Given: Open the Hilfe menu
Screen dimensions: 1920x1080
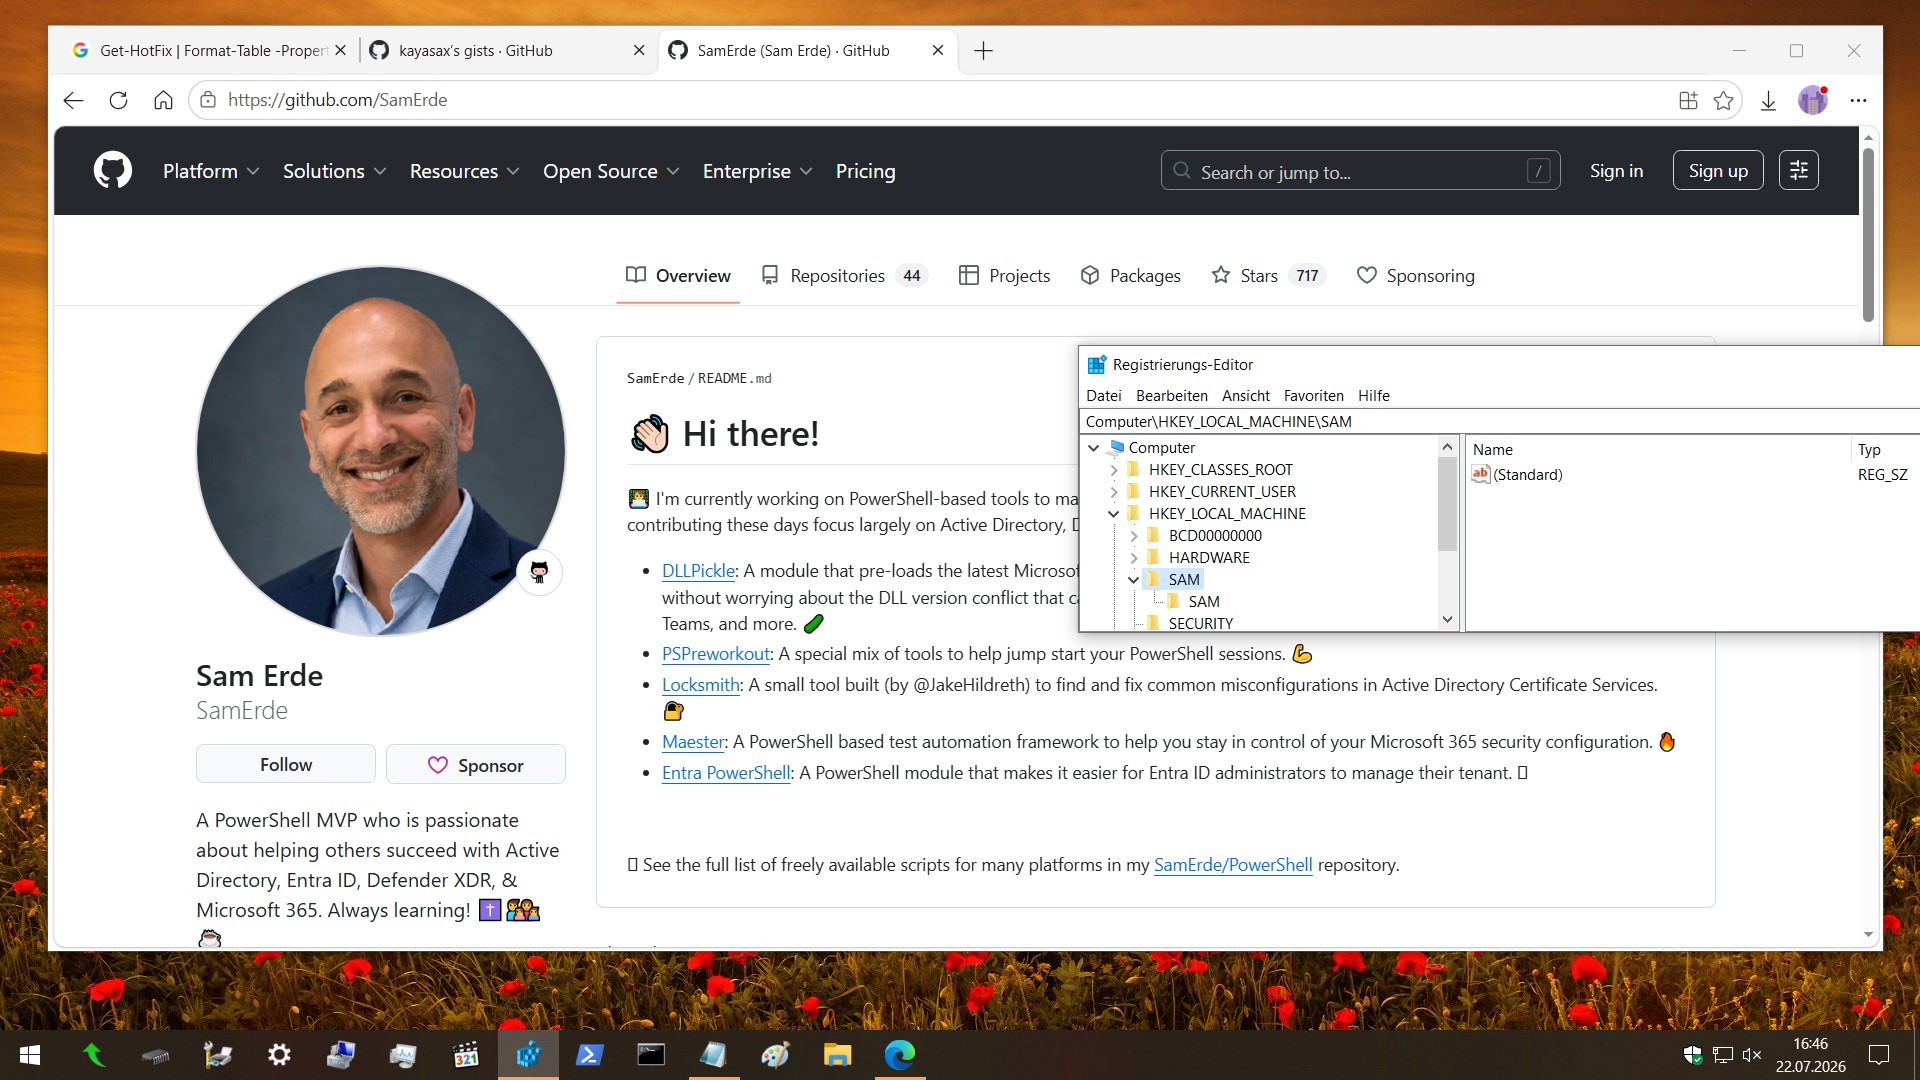Looking at the screenshot, I should point(1374,396).
